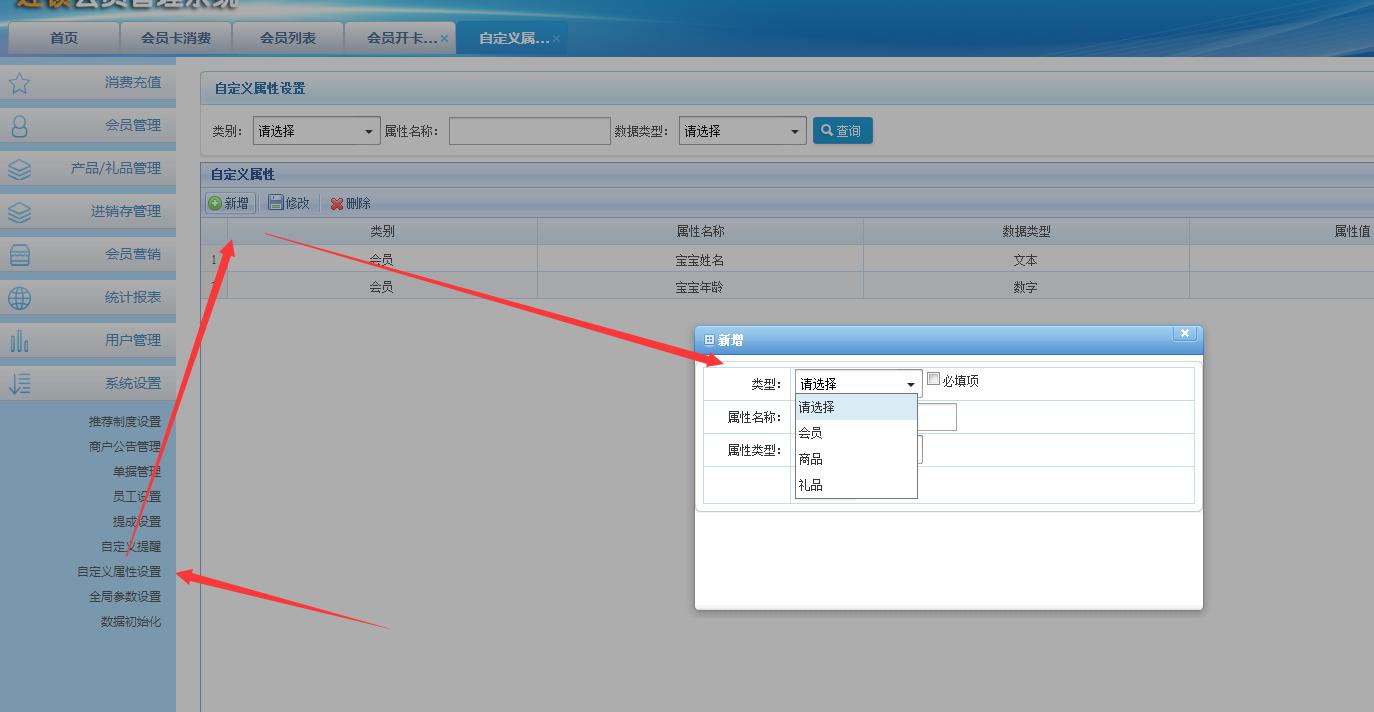Click the 新增 add button in toolbar
The width and height of the screenshot is (1374, 712).
pos(229,203)
